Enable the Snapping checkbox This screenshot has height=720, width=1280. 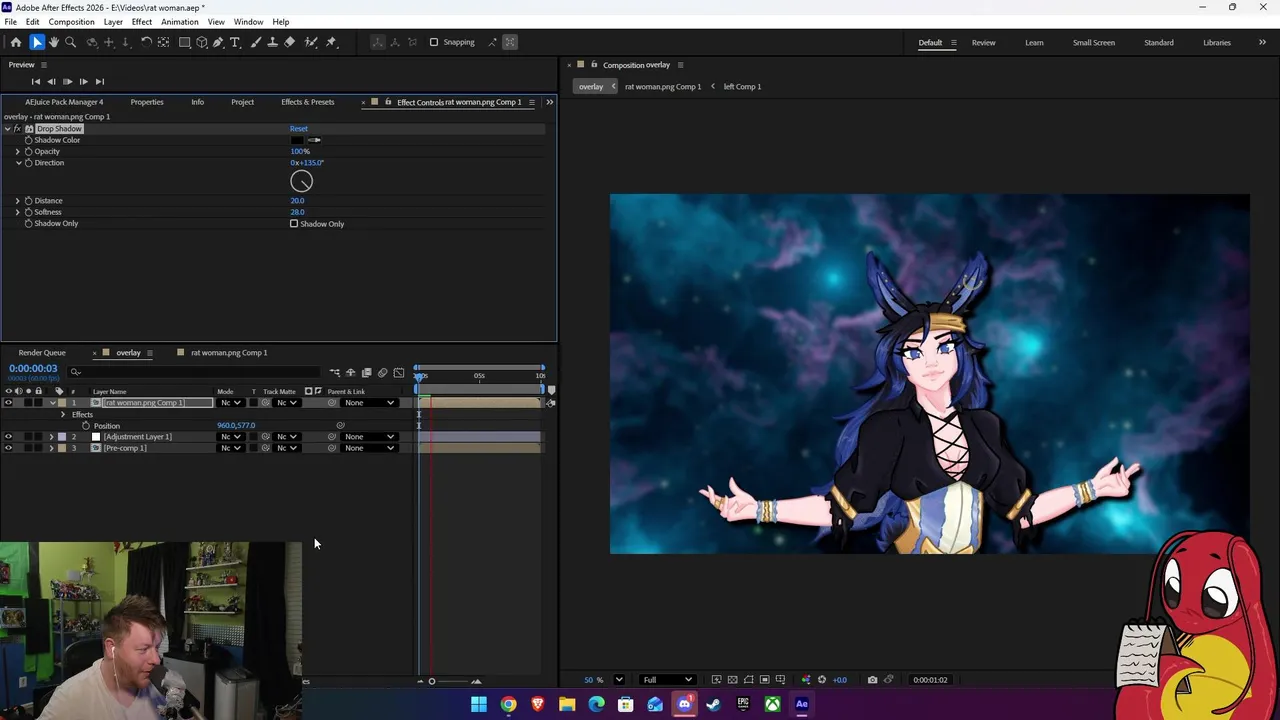tap(434, 42)
